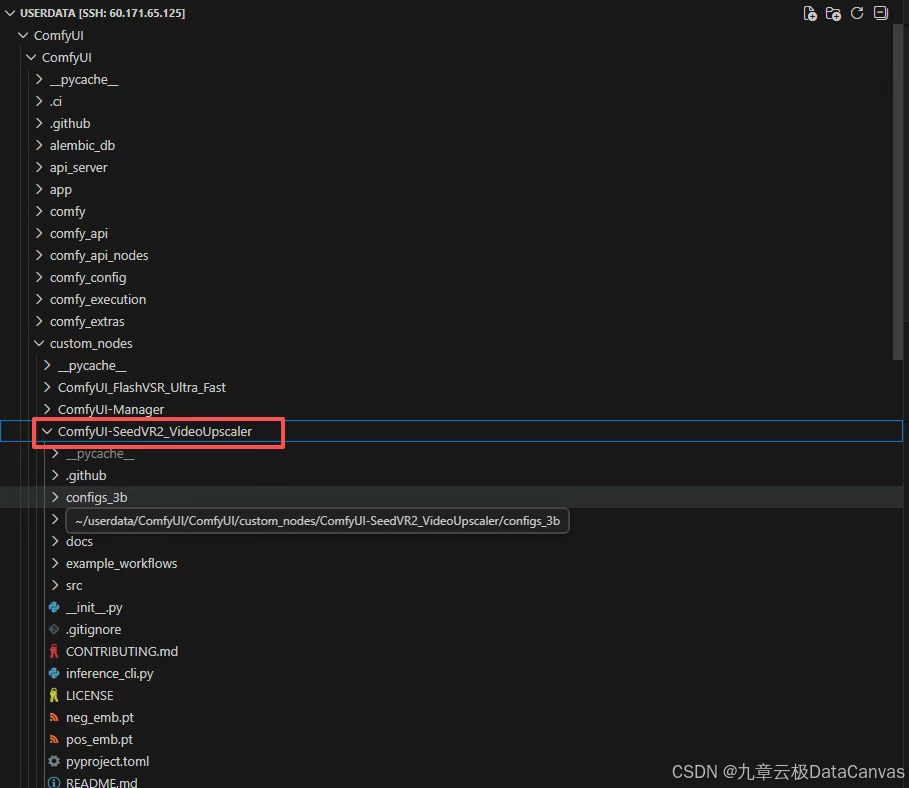Select the .github folder inside SeedVR2_VideoUpscaler
The image size is (909, 788).
[x=86, y=475]
